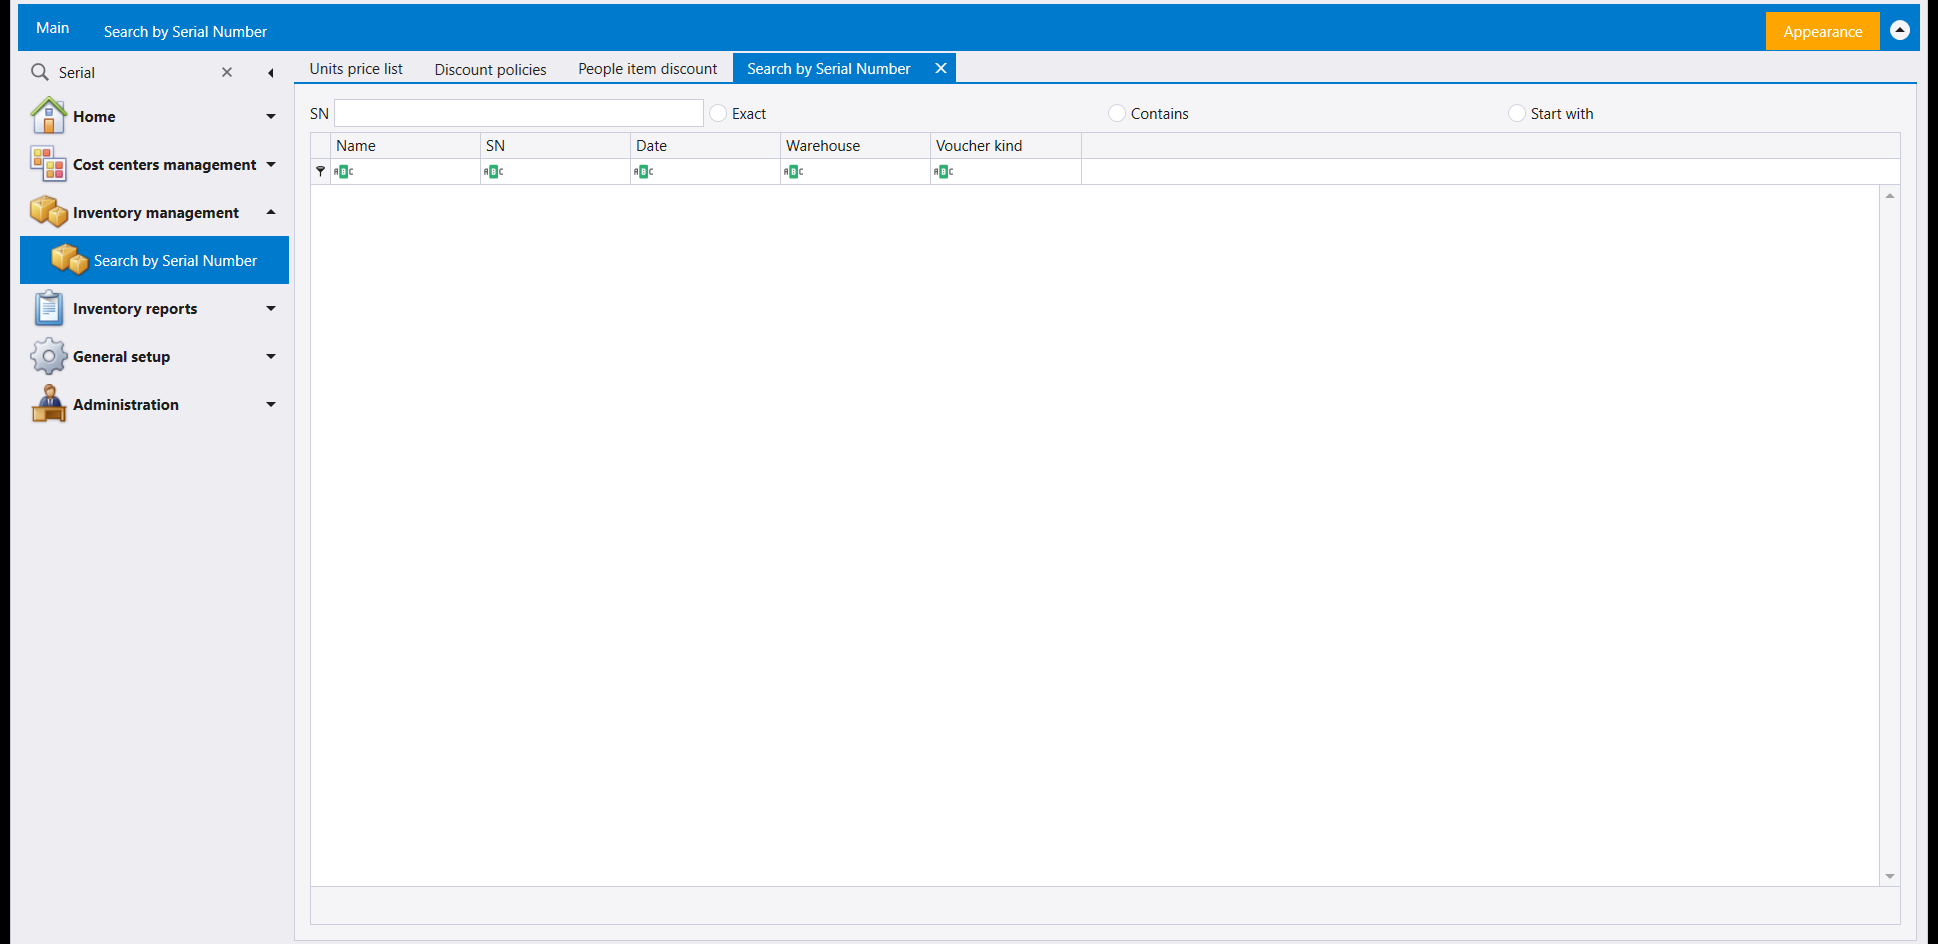This screenshot has height=944, width=1938.
Task: Click the sidebar search box containing Serial
Action: tap(134, 72)
